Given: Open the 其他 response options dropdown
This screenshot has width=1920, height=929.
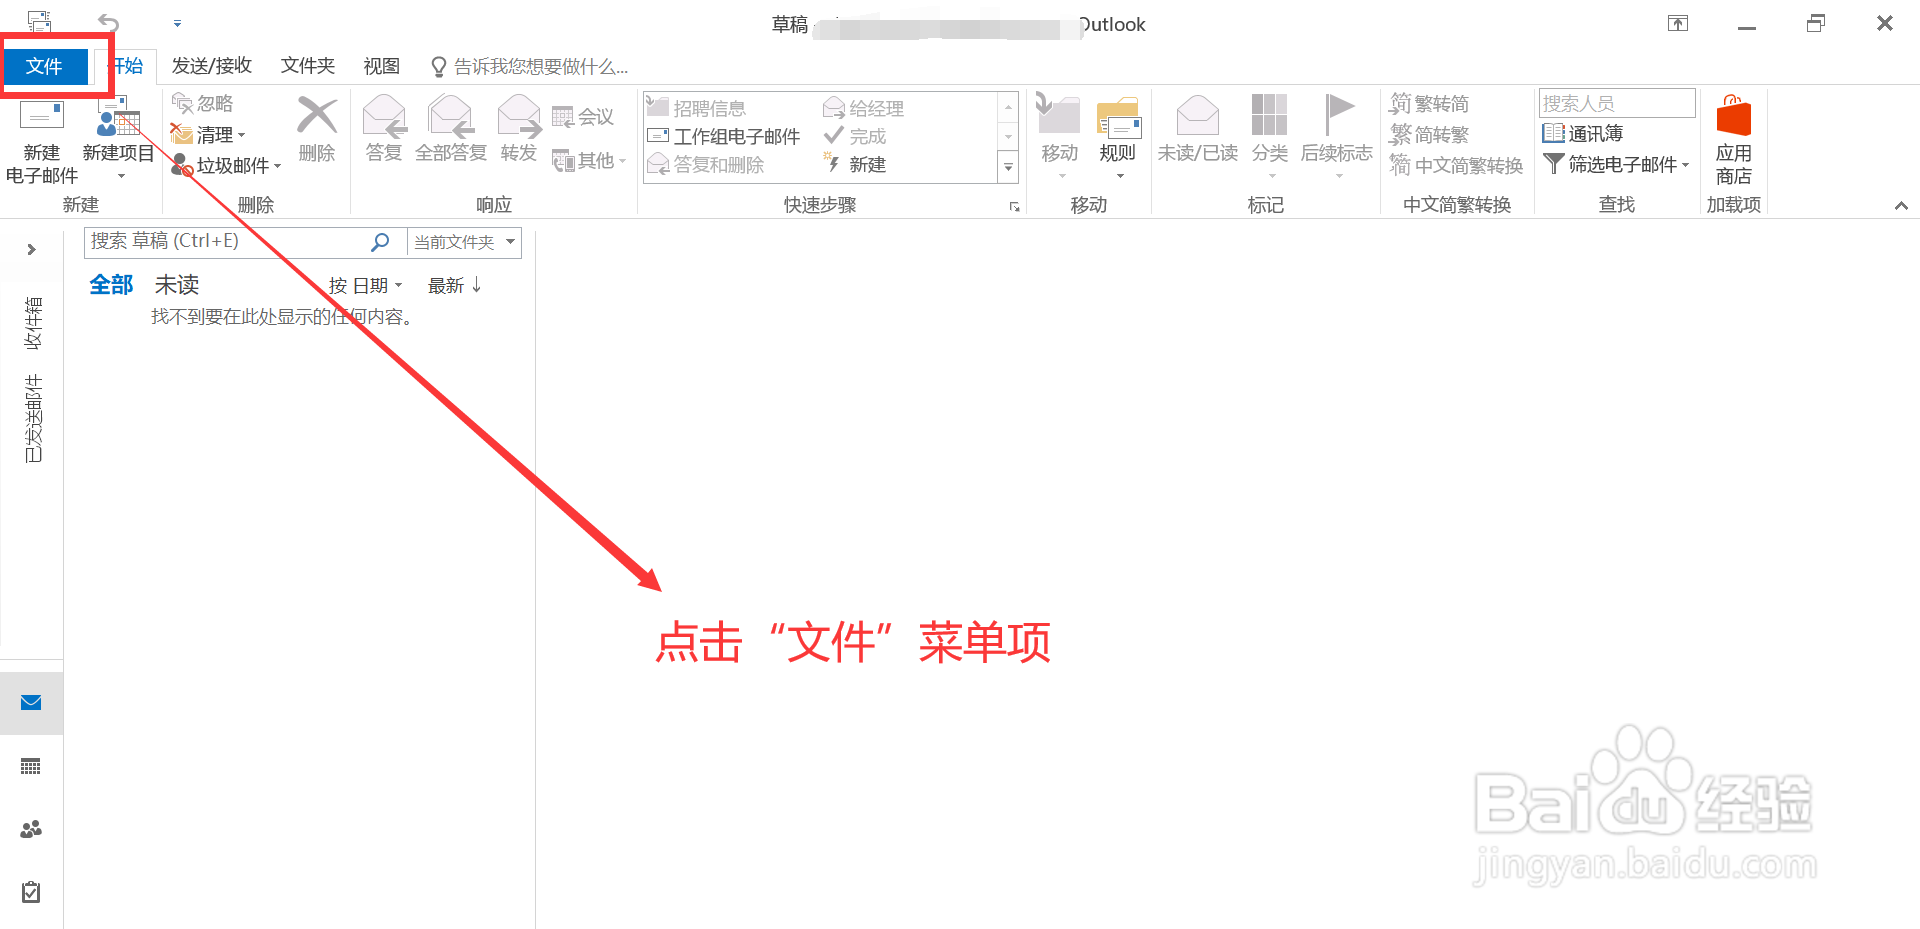Looking at the screenshot, I should click(590, 161).
